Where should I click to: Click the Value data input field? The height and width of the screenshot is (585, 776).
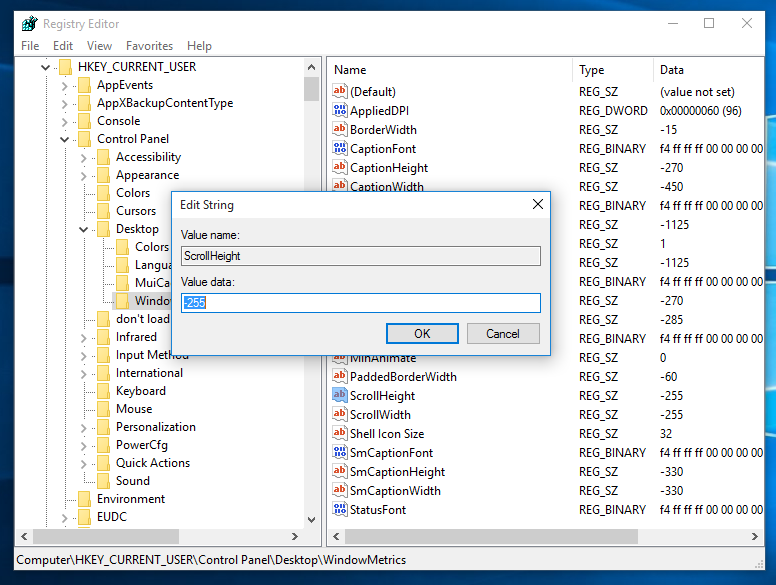pos(361,303)
